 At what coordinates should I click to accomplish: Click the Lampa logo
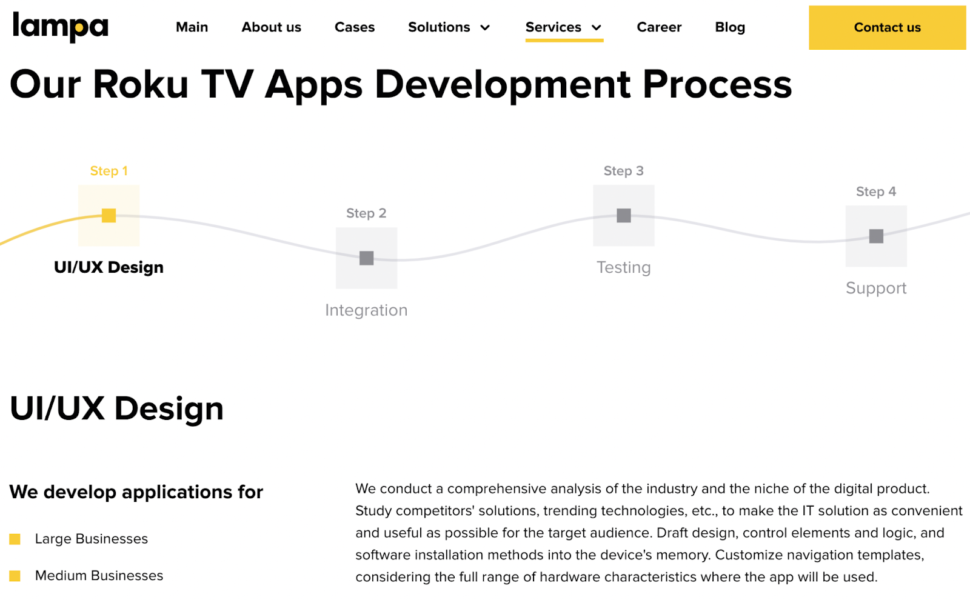[x=59, y=27]
